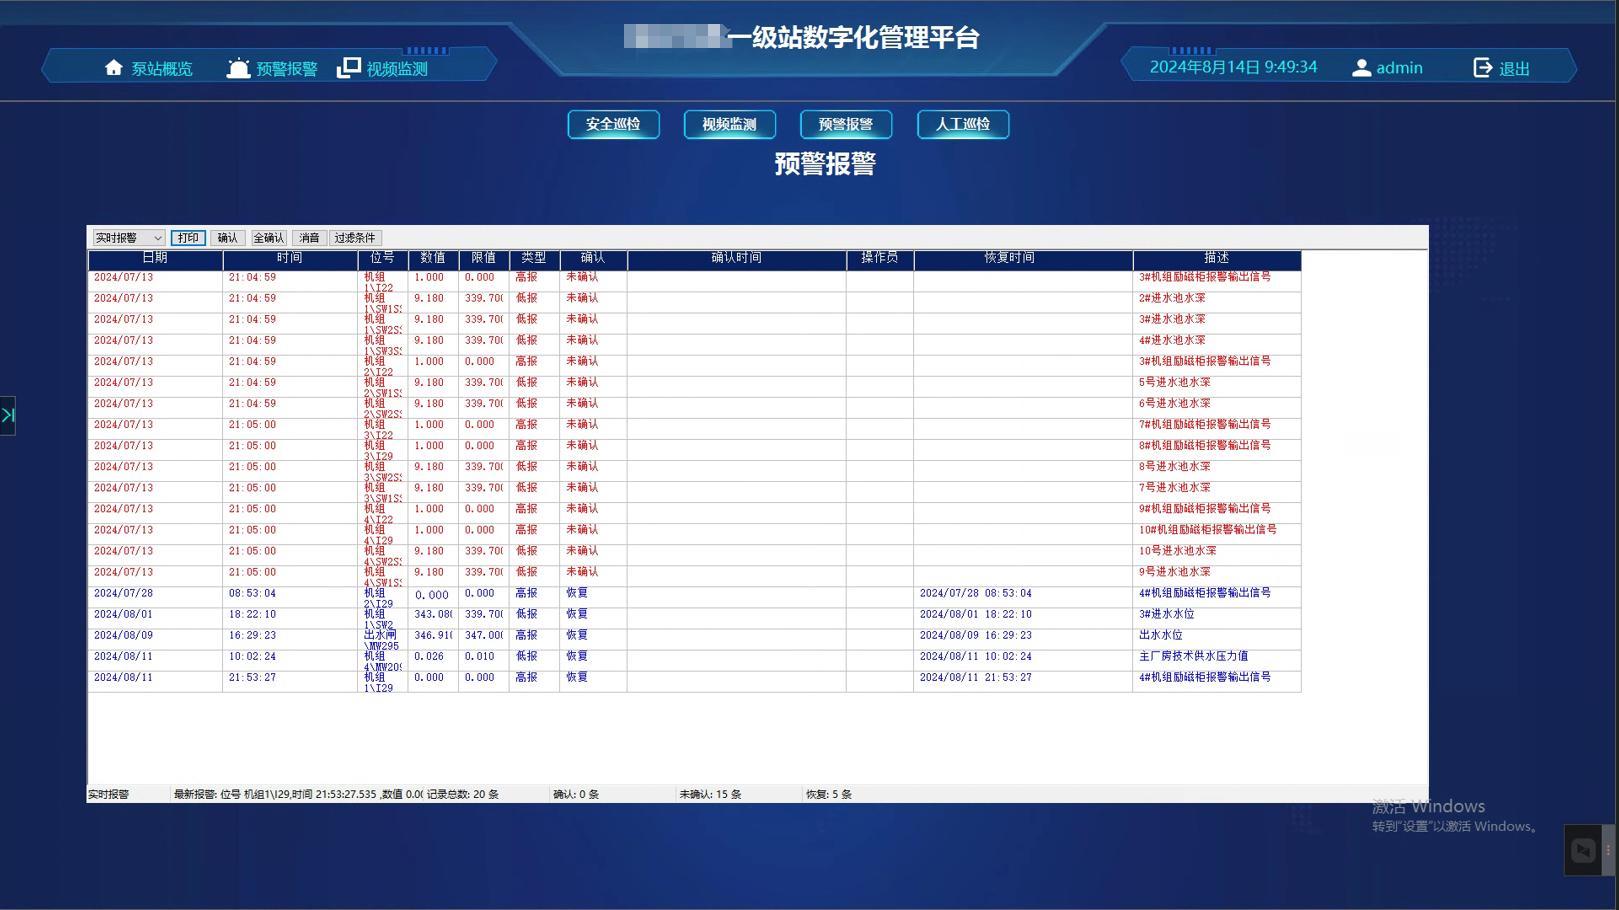Image resolution: width=1619 pixels, height=910 pixels.
Task: Click the 退出 logout door icon
Action: tap(1482, 67)
